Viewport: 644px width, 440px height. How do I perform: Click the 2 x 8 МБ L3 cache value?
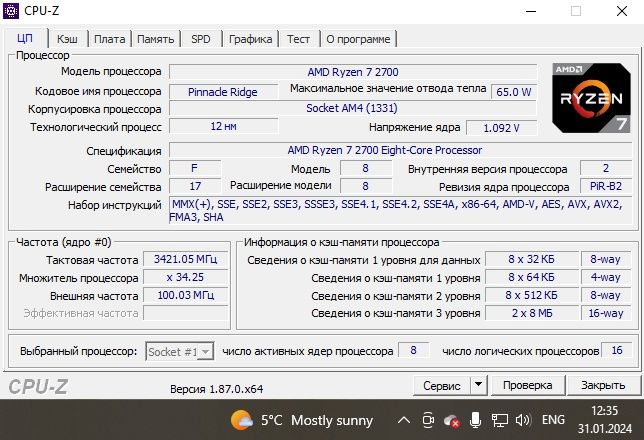[531, 313]
